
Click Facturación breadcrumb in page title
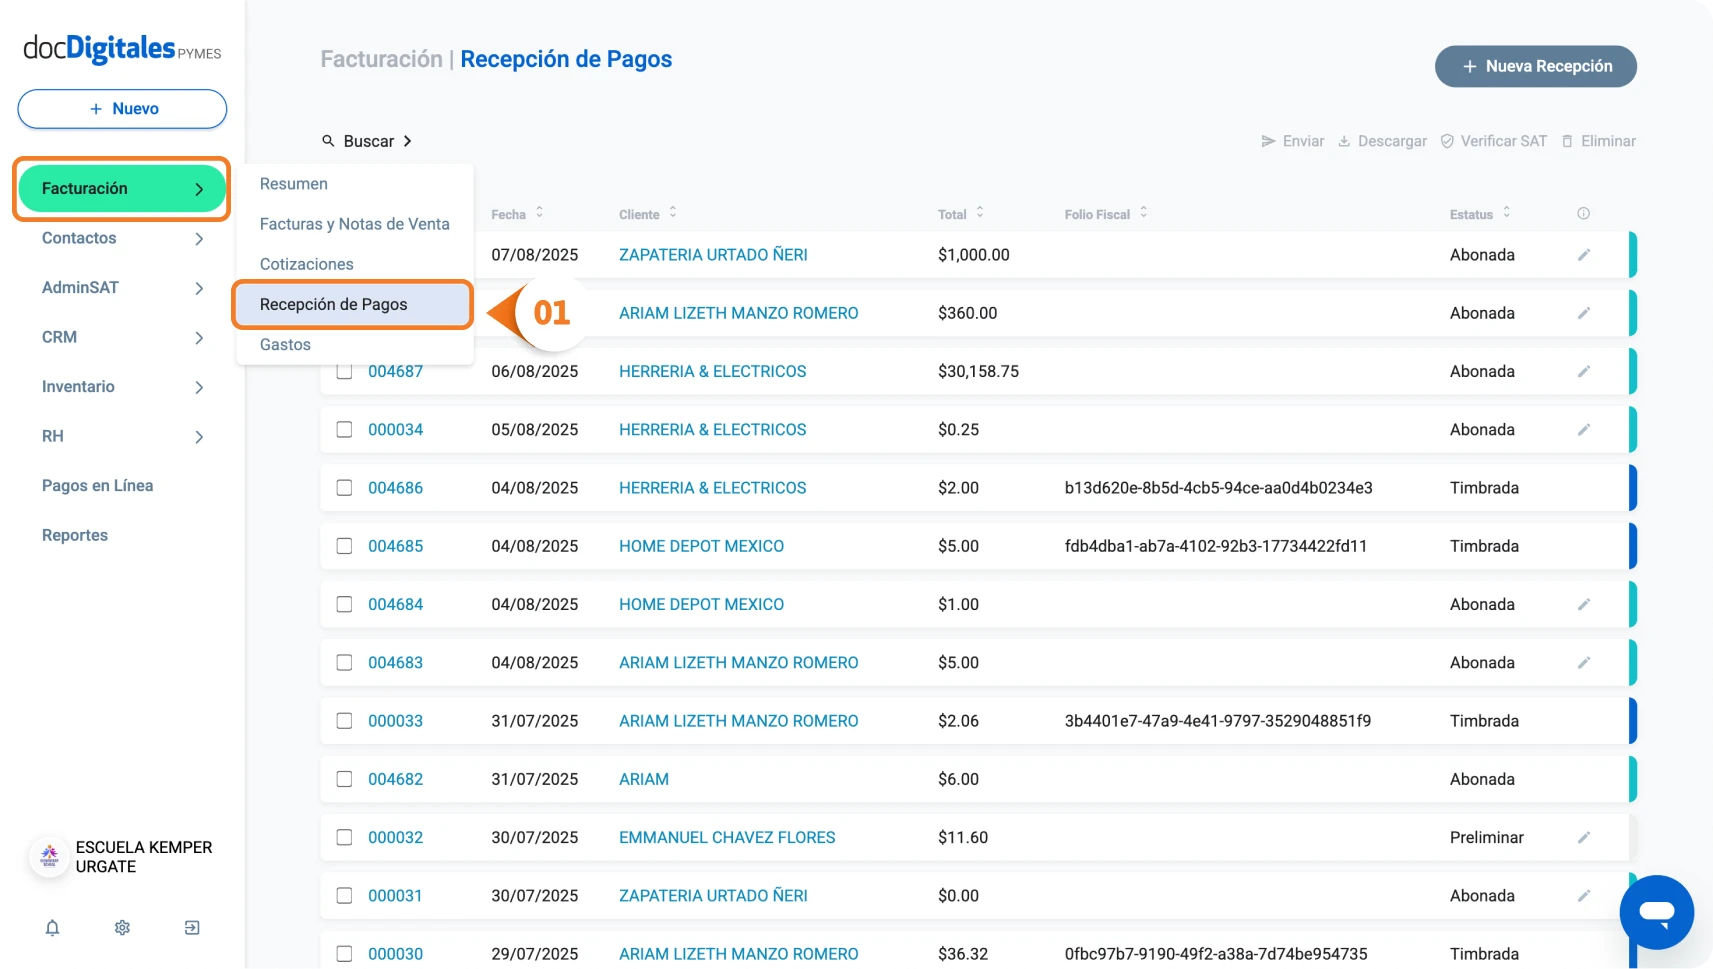pyautogui.click(x=381, y=59)
